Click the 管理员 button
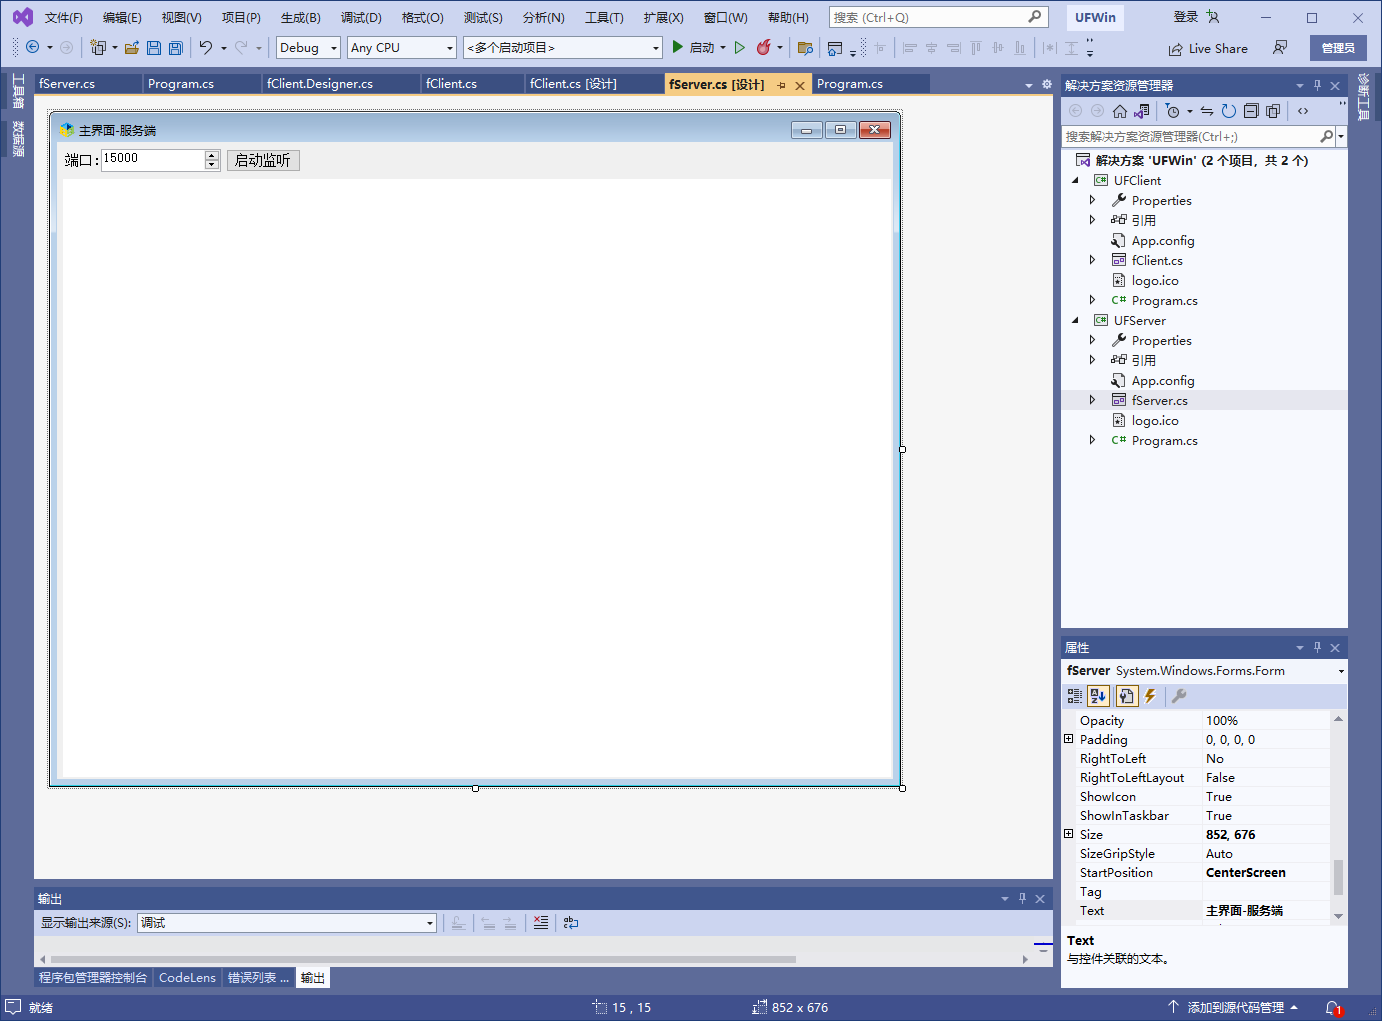The height and width of the screenshot is (1021, 1382). pyautogui.click(x=1338, y=48)
